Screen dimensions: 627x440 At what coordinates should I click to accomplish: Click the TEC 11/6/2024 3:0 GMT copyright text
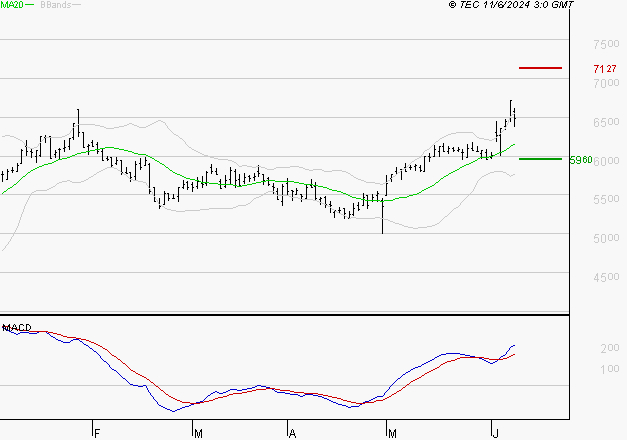(x=511, y=5)
